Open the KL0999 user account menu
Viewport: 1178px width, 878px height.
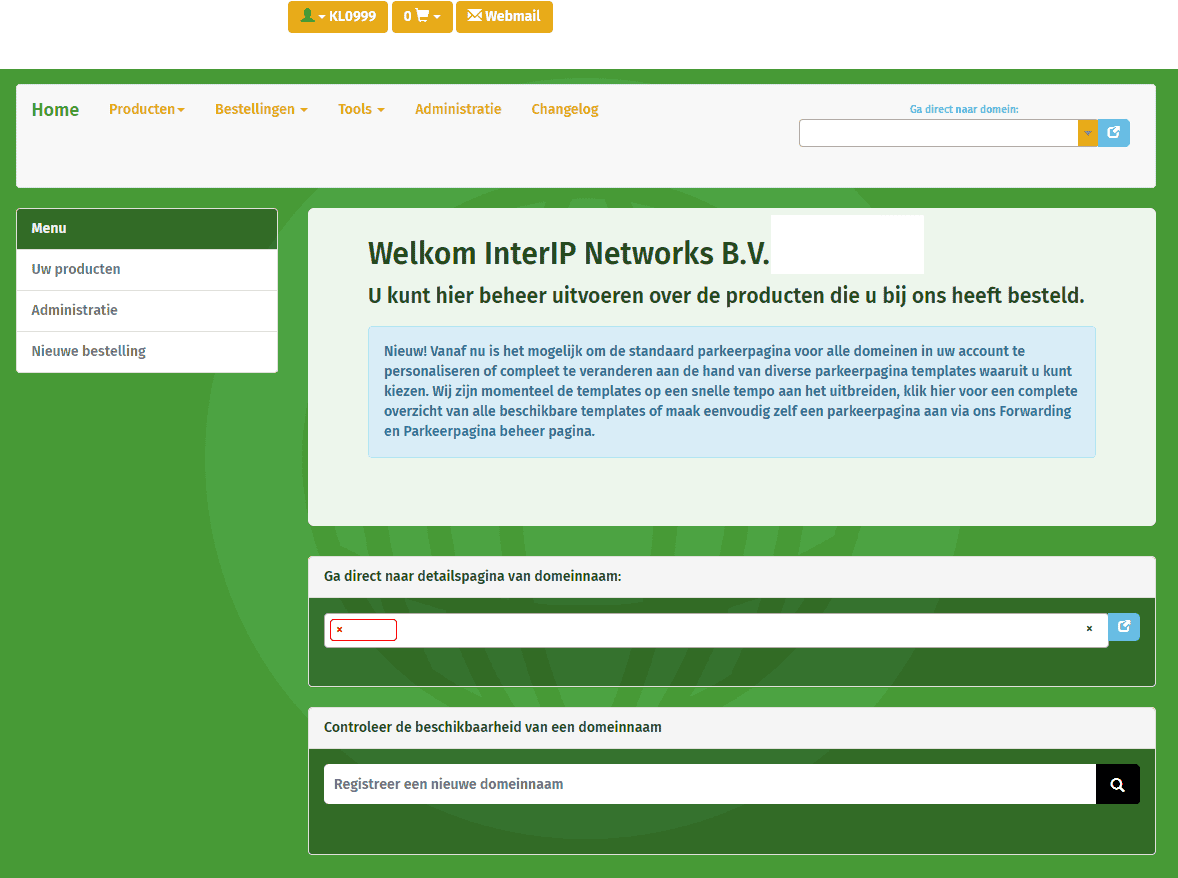pyautogui.click(x=337, y=17)
